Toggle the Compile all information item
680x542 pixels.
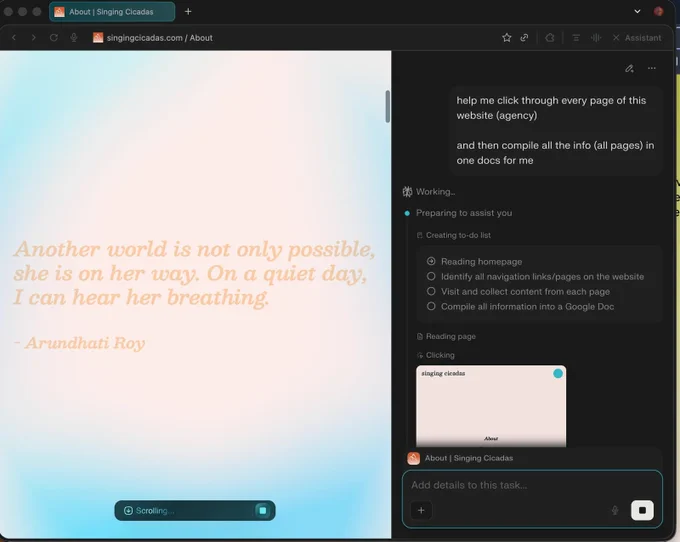[431, 306]
